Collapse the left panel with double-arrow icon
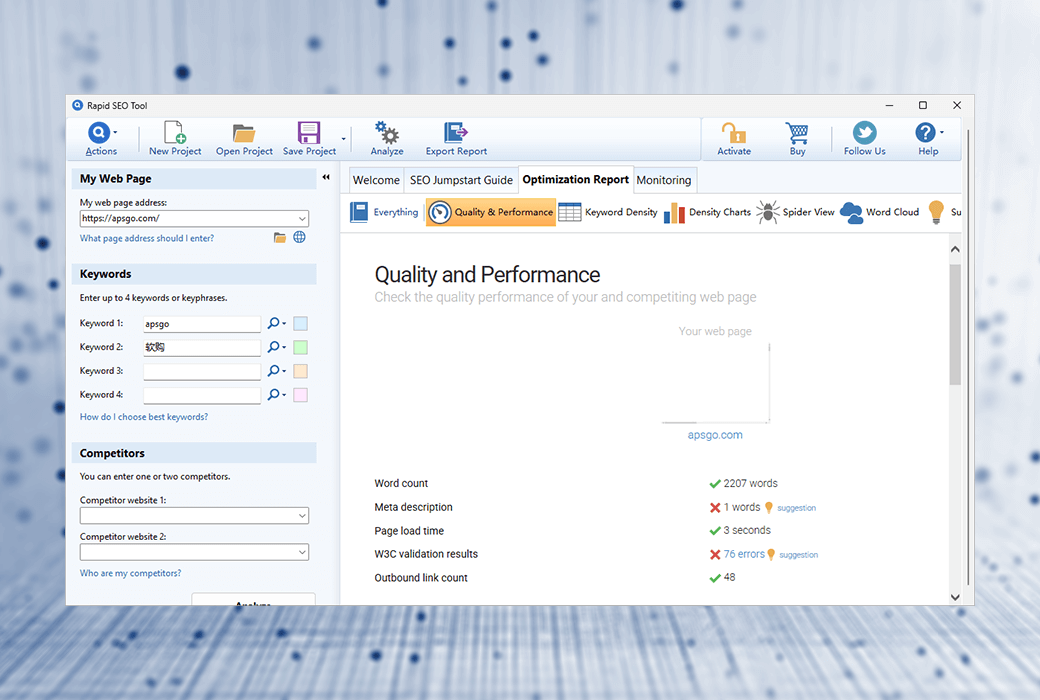Viewport: 1040px width, 700px height. pos(326,177)
